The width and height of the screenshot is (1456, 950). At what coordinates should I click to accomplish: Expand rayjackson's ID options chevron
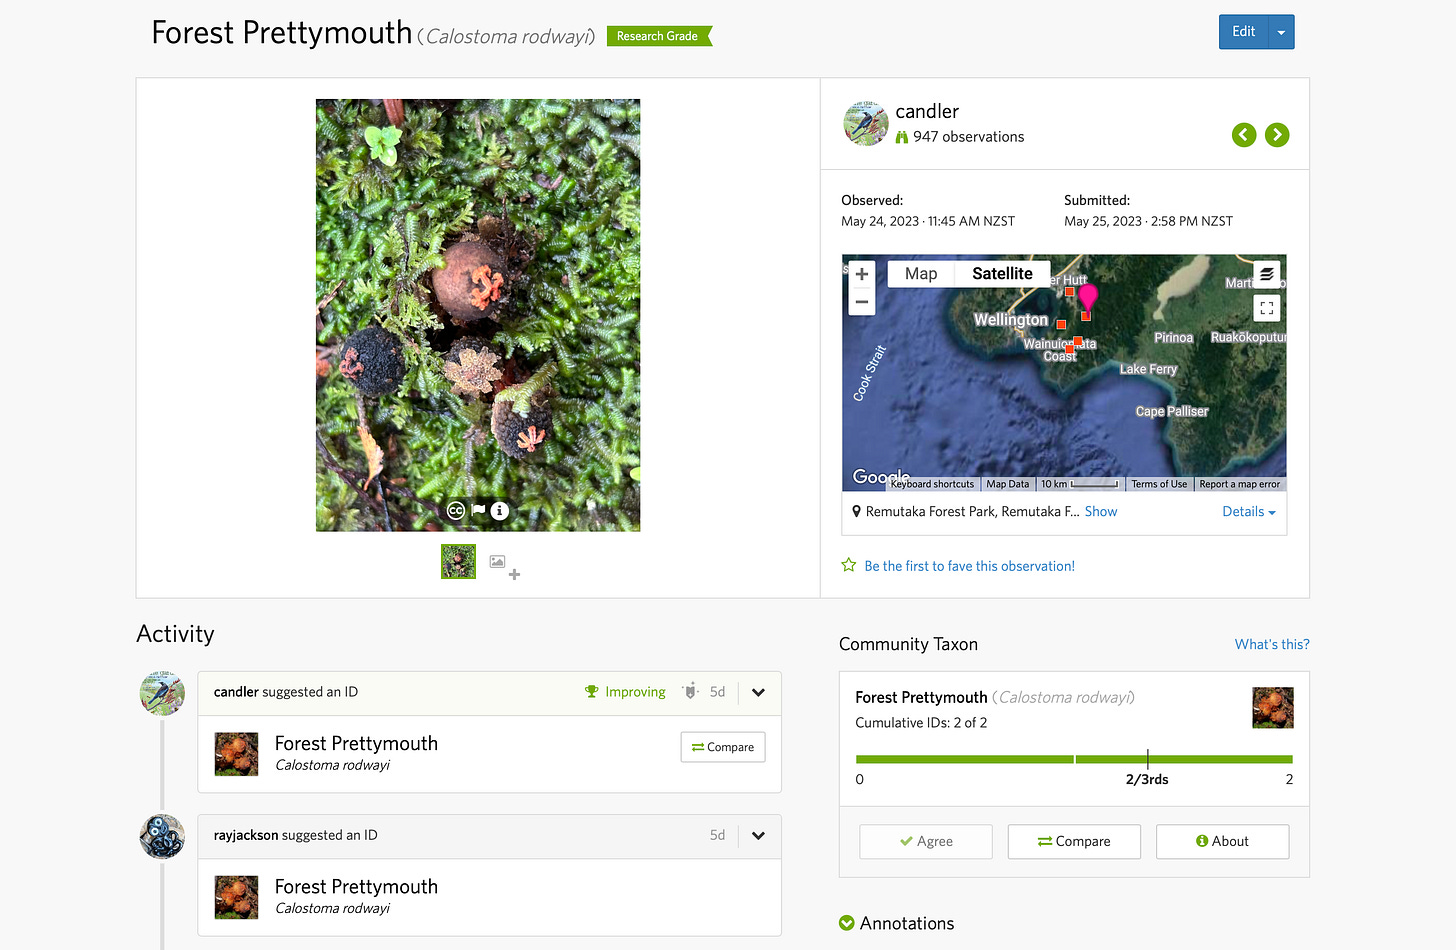(x=759, y=835)
